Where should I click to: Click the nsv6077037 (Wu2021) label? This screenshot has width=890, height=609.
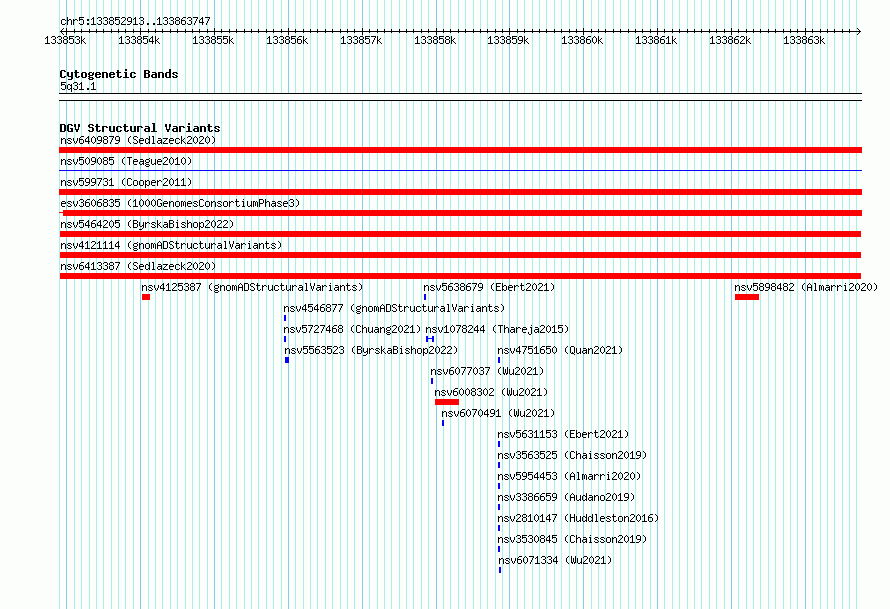pyautogui.click(x=487, y=371)
